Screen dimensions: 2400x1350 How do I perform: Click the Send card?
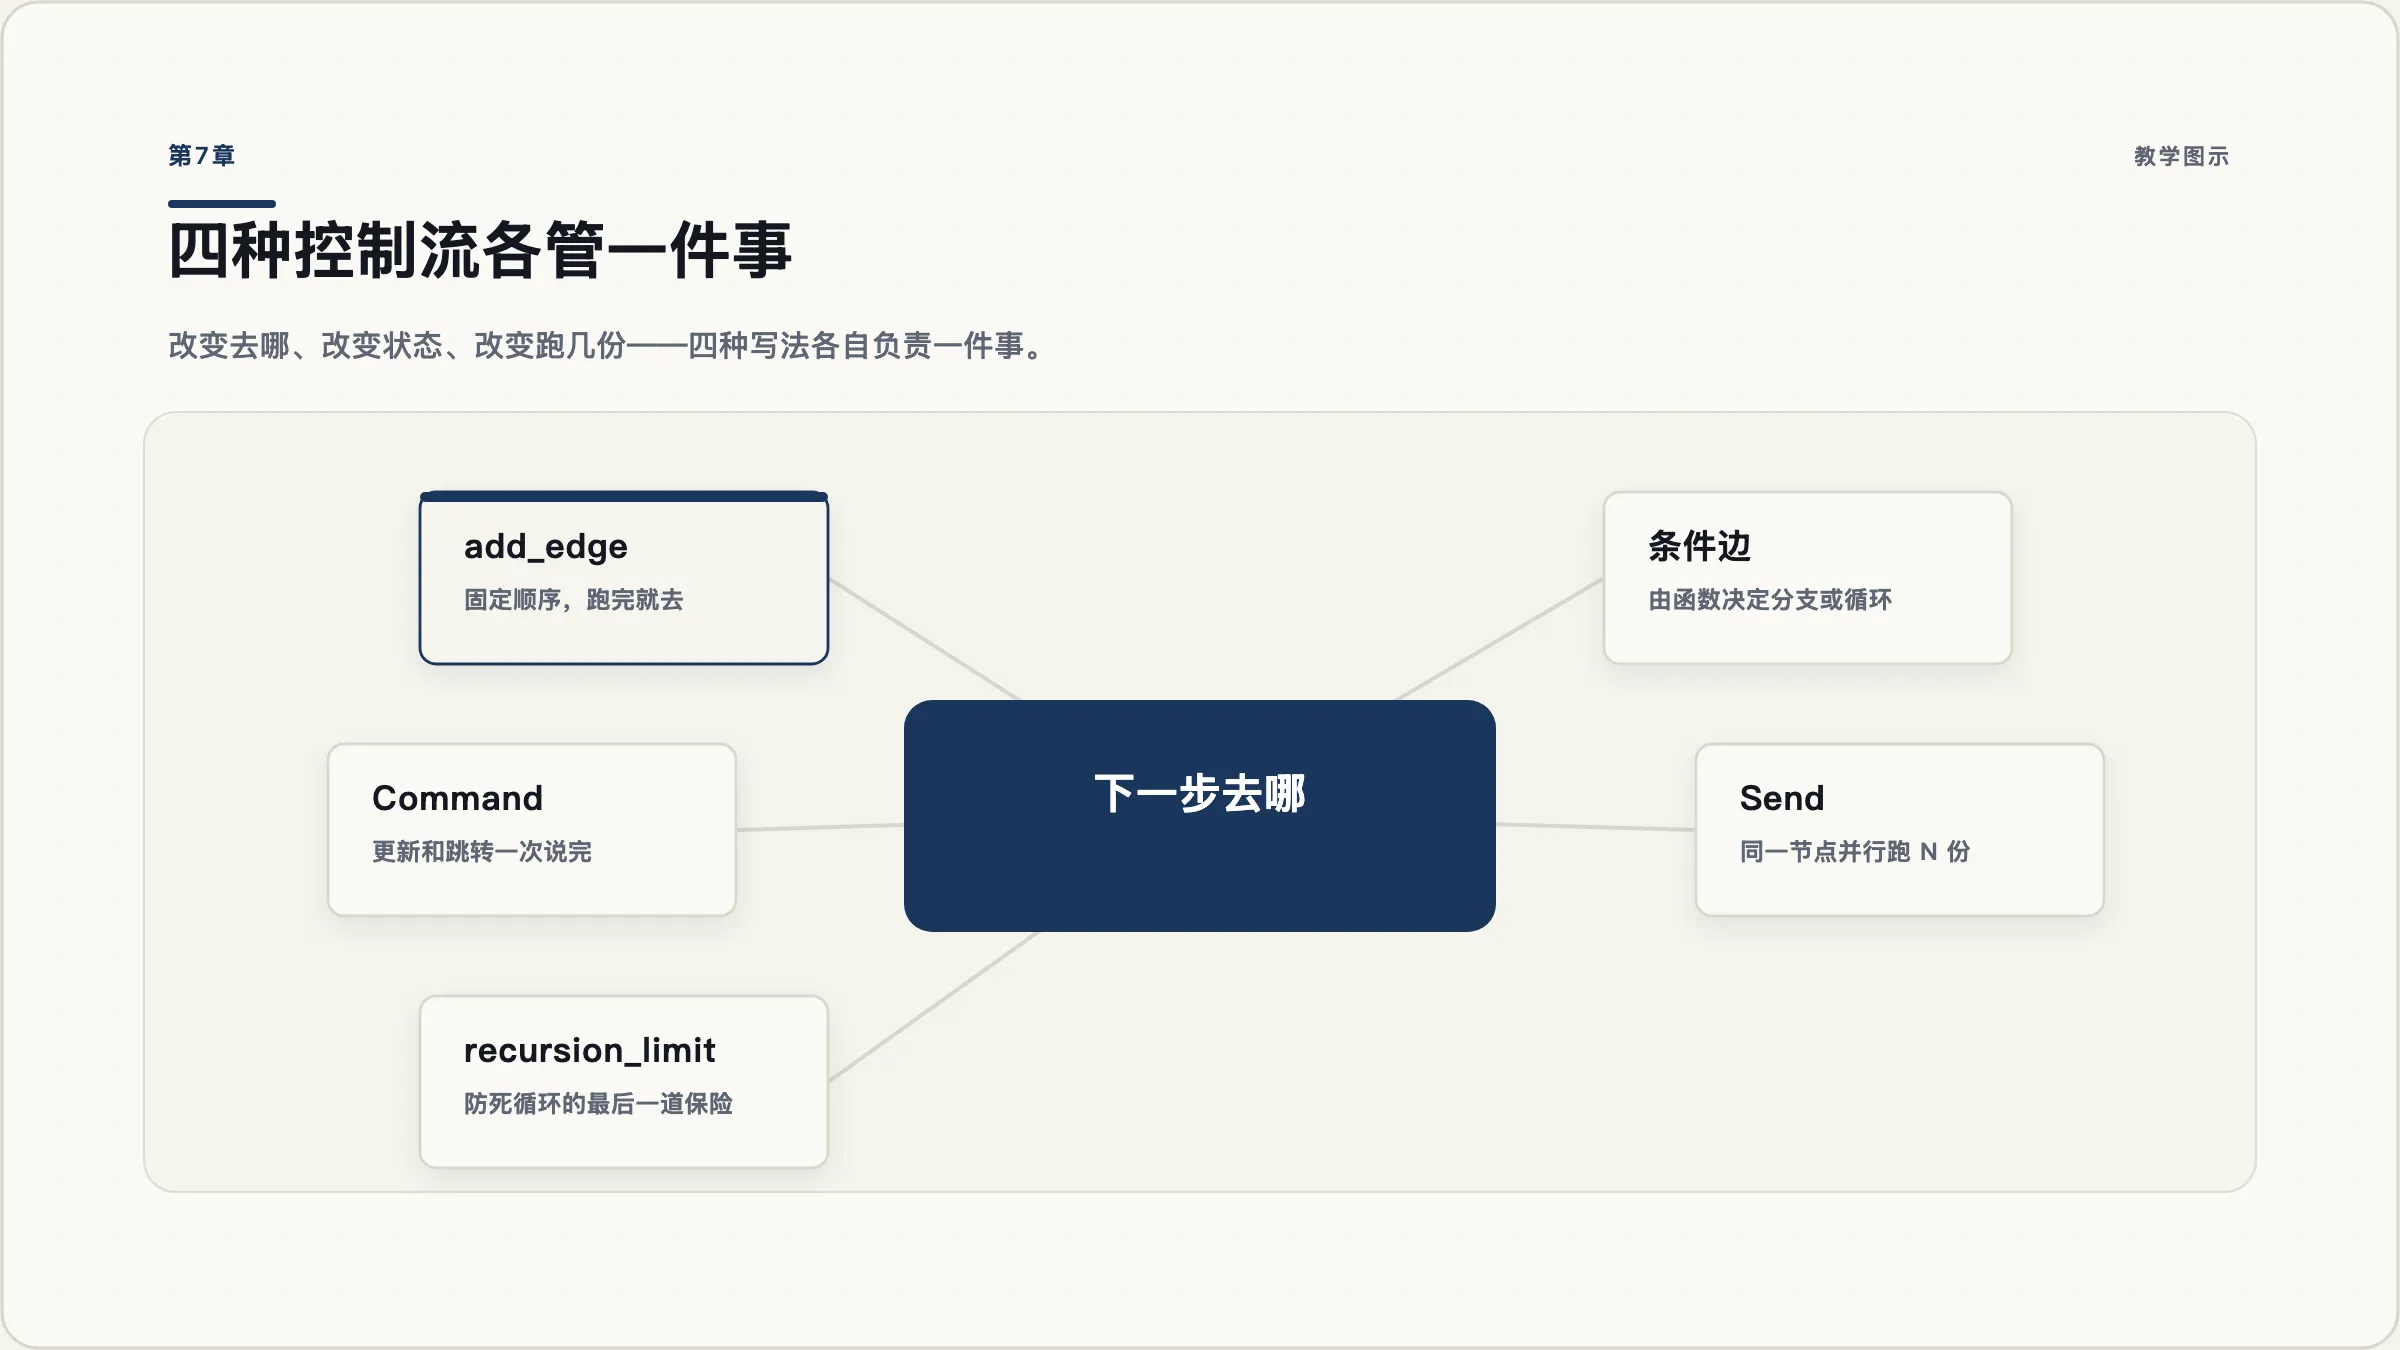click(1900, 829)
